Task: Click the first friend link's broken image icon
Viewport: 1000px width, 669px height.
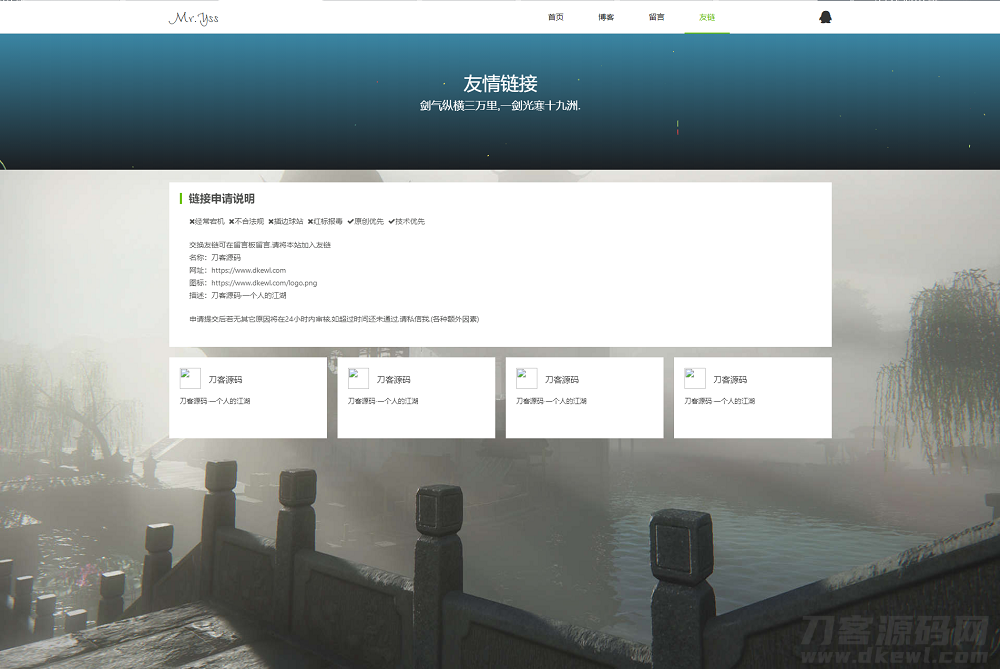Action: pyautogui.click(x=190, y=378)
